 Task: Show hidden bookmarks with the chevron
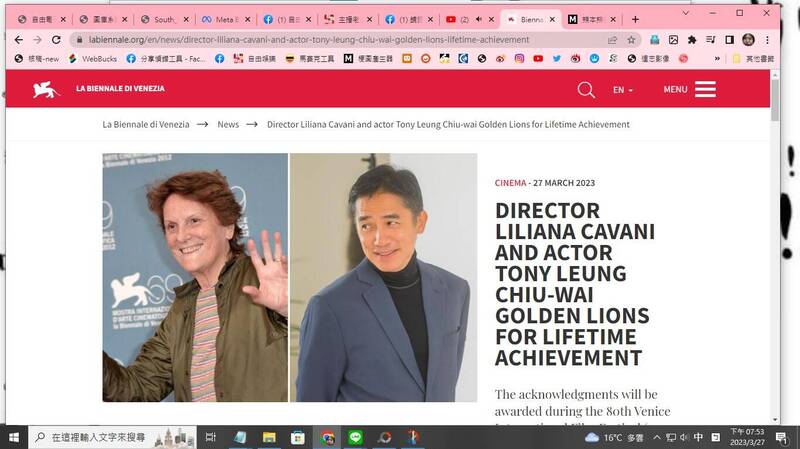717,59
